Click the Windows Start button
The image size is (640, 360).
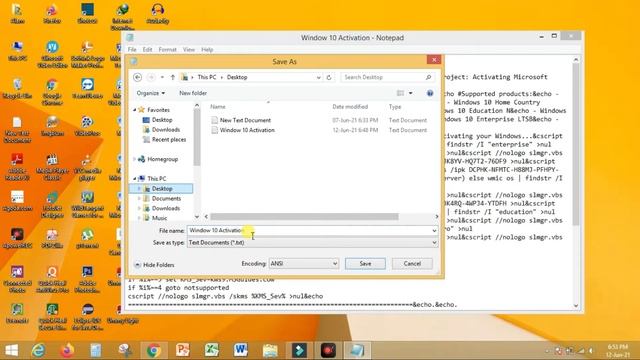(x=11, y=351)
